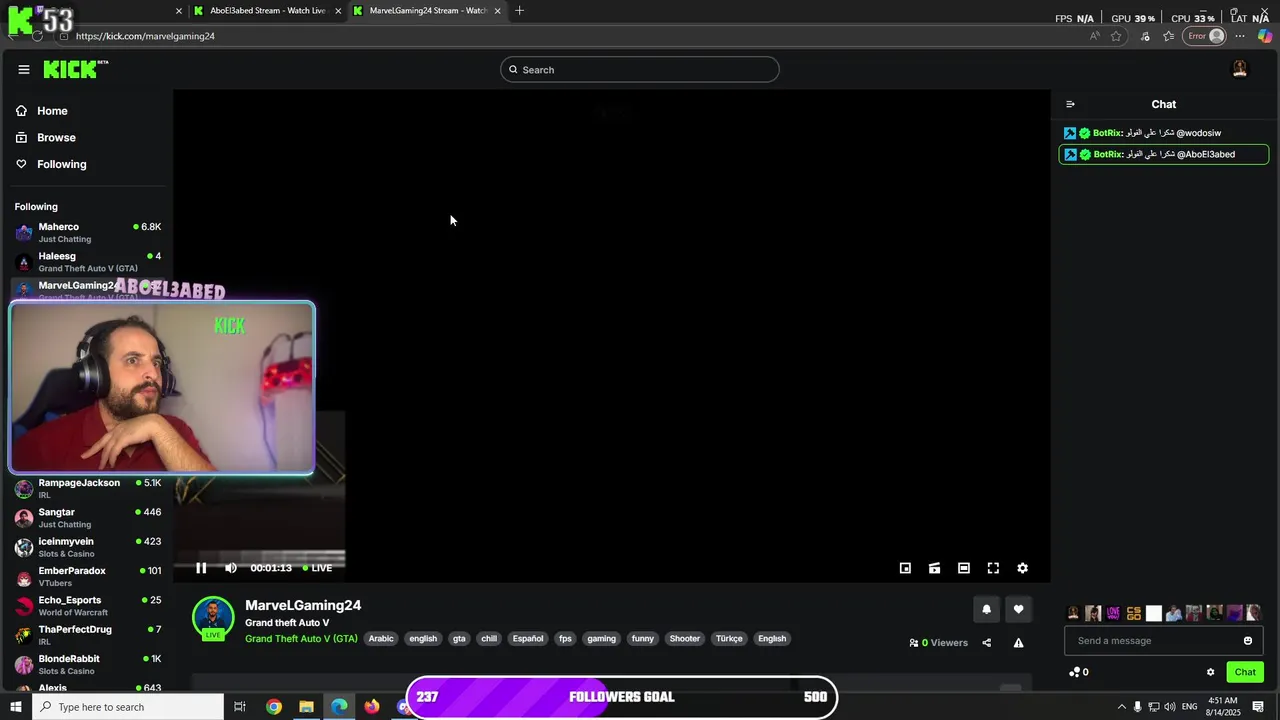Open the Echo_Esports channel
The image size is (1280, 720).
click(x=88, y=606)
